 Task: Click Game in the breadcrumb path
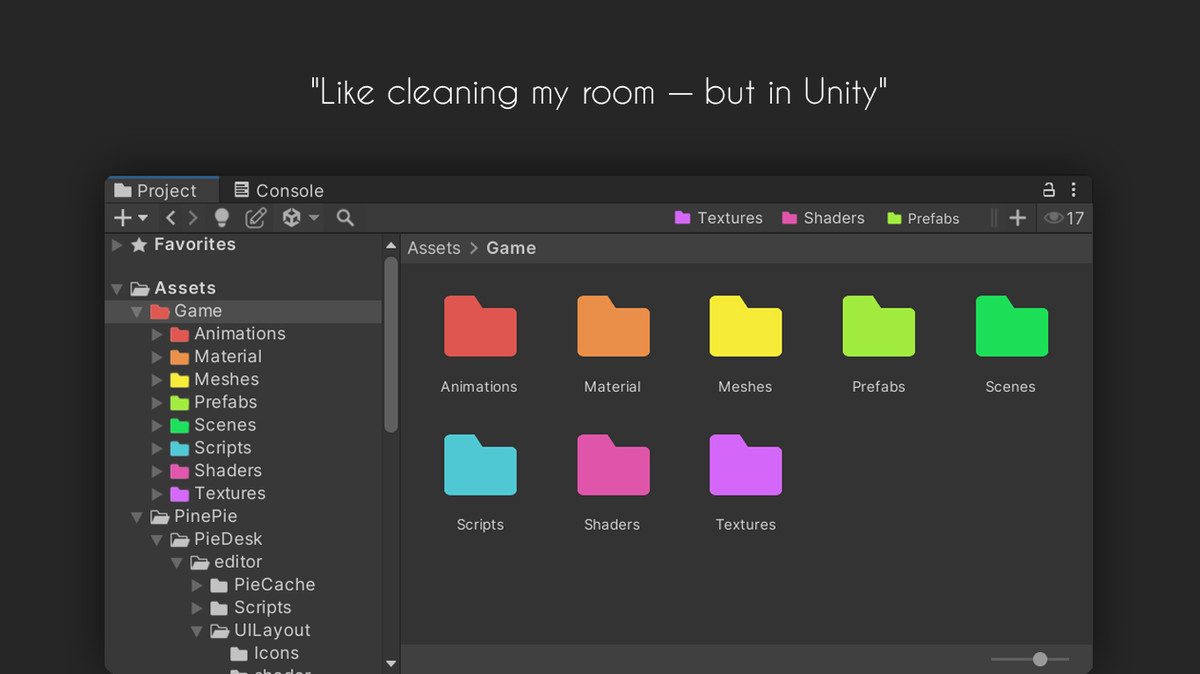(x=511, y=248)
